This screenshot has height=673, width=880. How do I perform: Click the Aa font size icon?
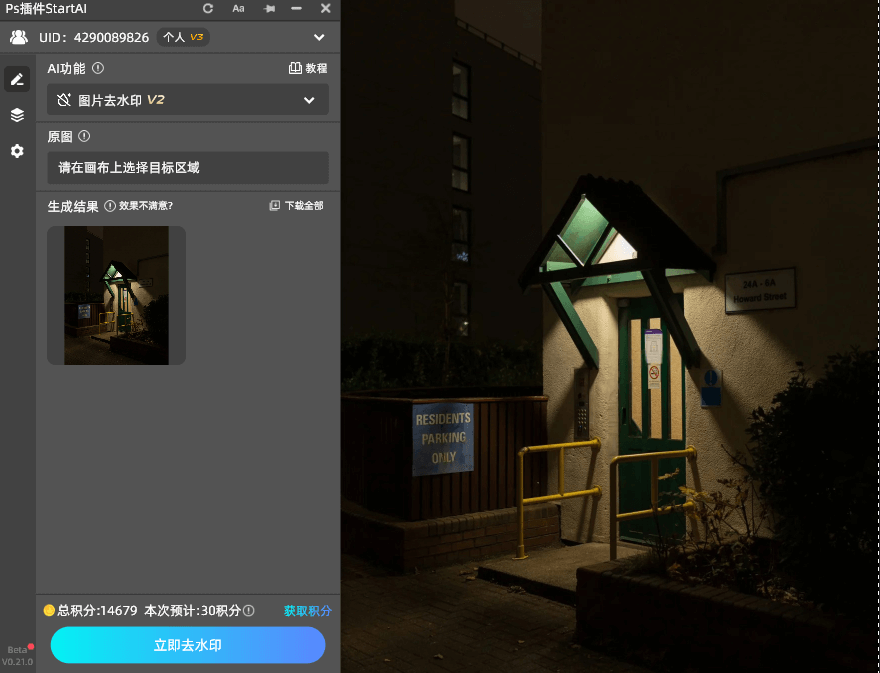tap(238, 8)
